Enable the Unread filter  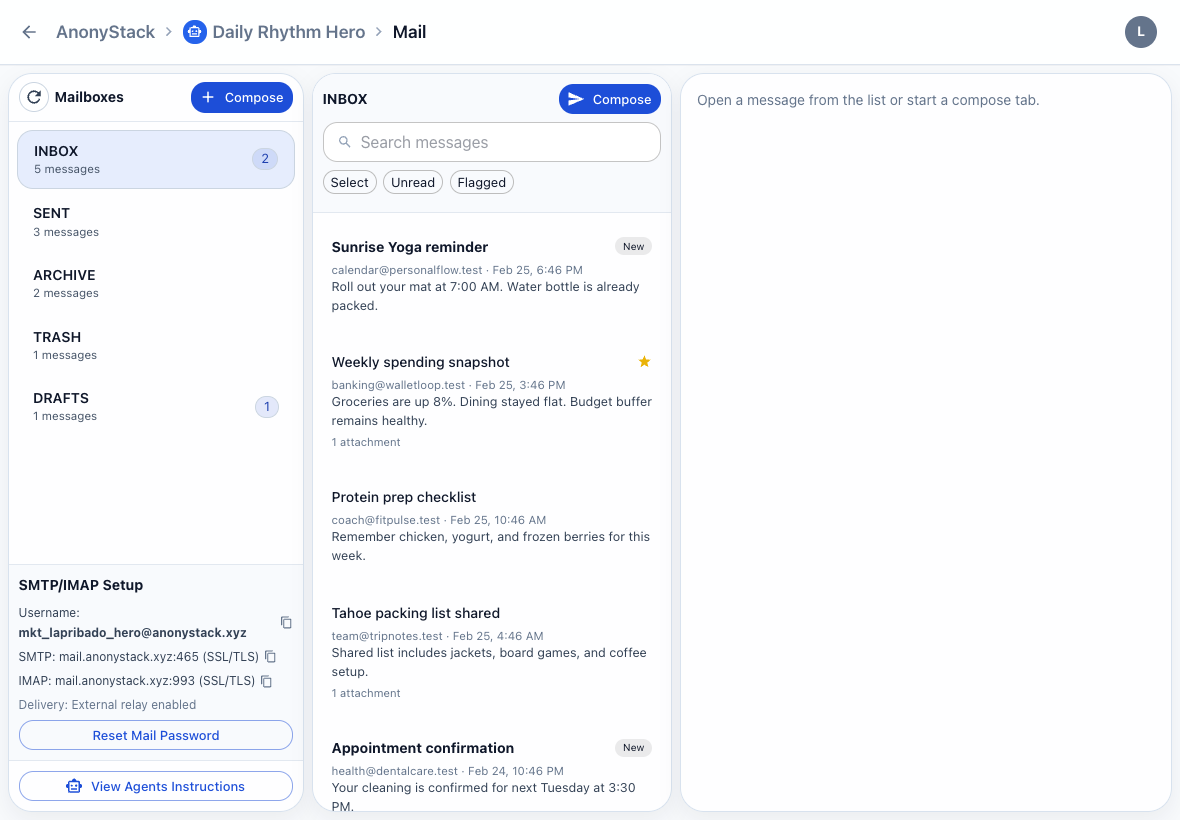(412, 182)
